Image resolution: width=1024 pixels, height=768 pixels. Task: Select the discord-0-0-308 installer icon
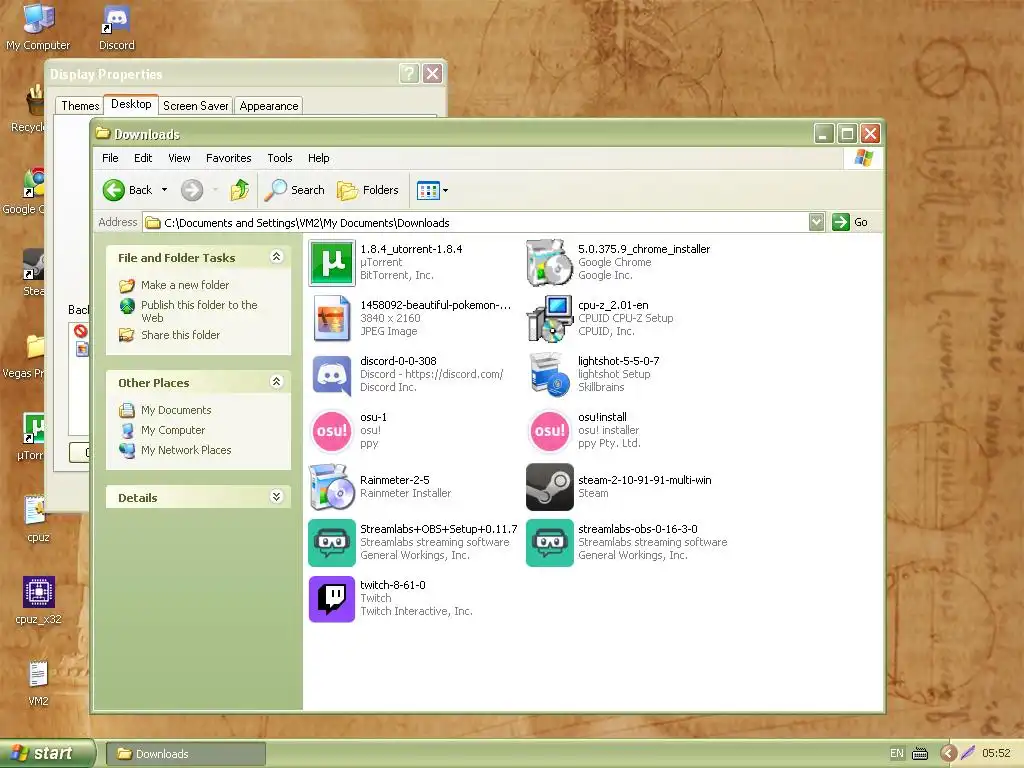point(332,375)
